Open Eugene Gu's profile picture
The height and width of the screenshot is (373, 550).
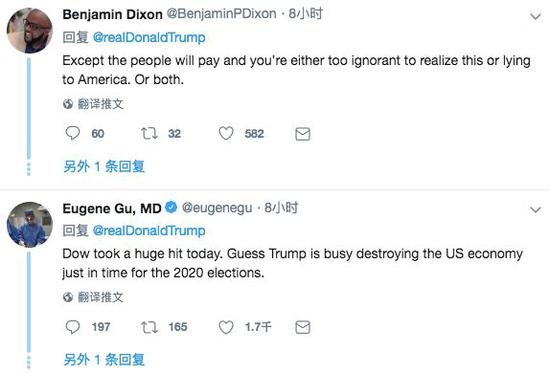click(x=30, y=225)
